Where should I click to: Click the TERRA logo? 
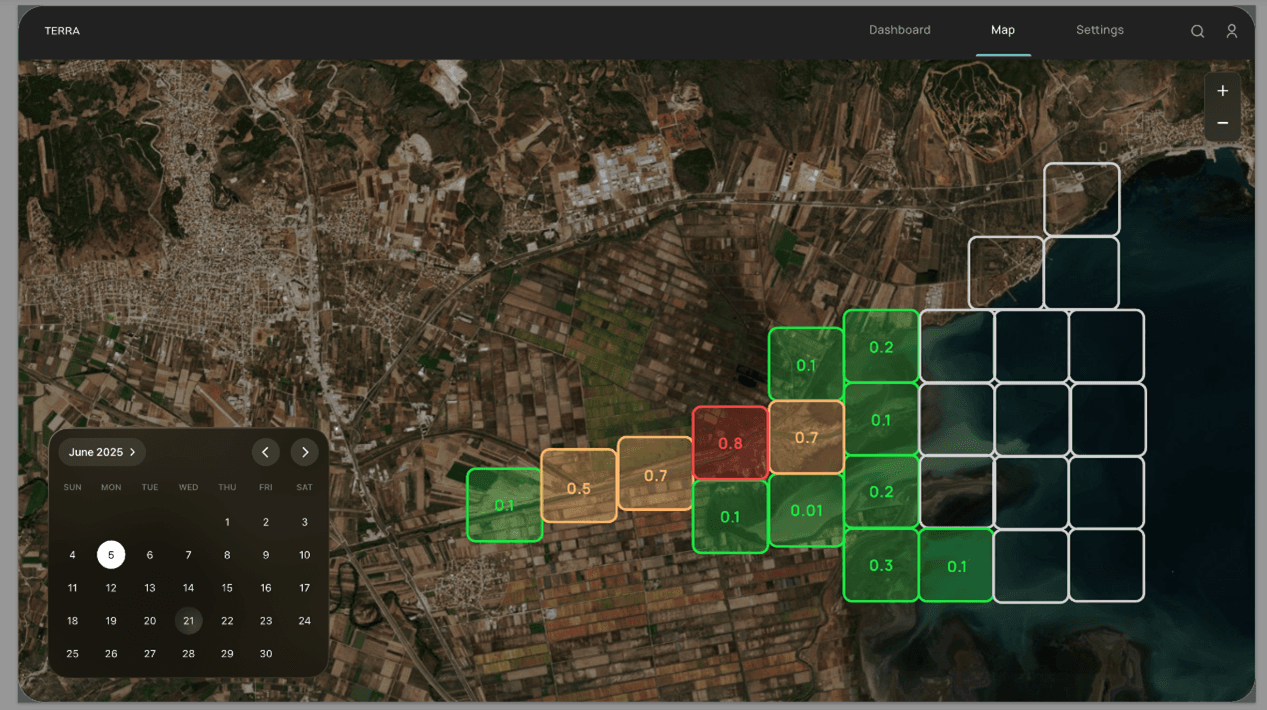pyautogui.click(x=62, y=31)
